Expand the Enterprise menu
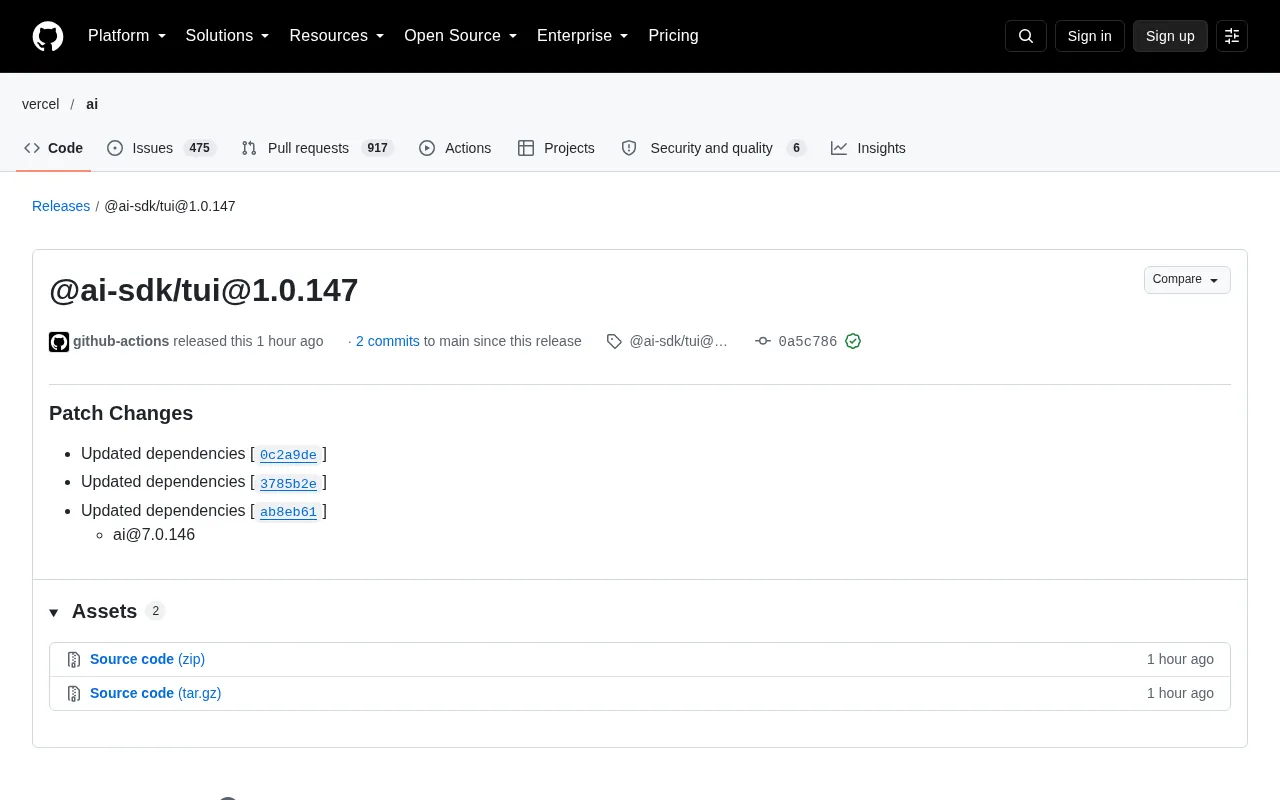The height and width of the screenshot is (800, 1280). 583,36
